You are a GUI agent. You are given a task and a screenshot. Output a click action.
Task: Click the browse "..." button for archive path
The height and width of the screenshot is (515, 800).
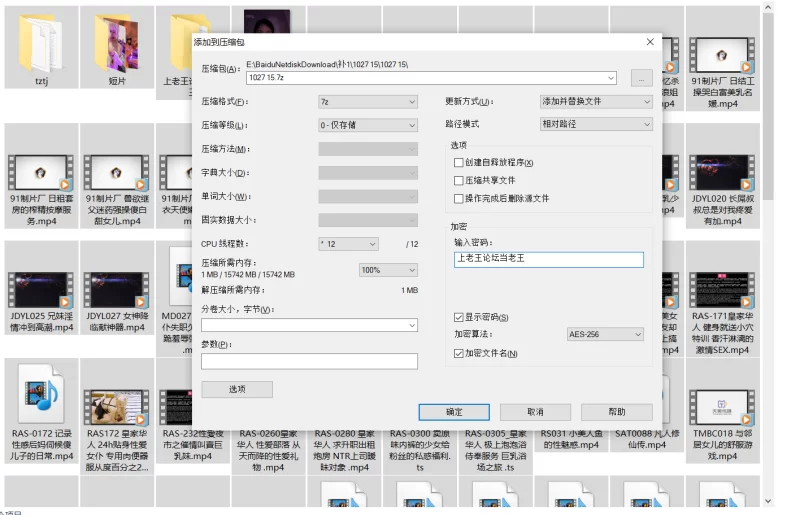(x=641, y=78)
